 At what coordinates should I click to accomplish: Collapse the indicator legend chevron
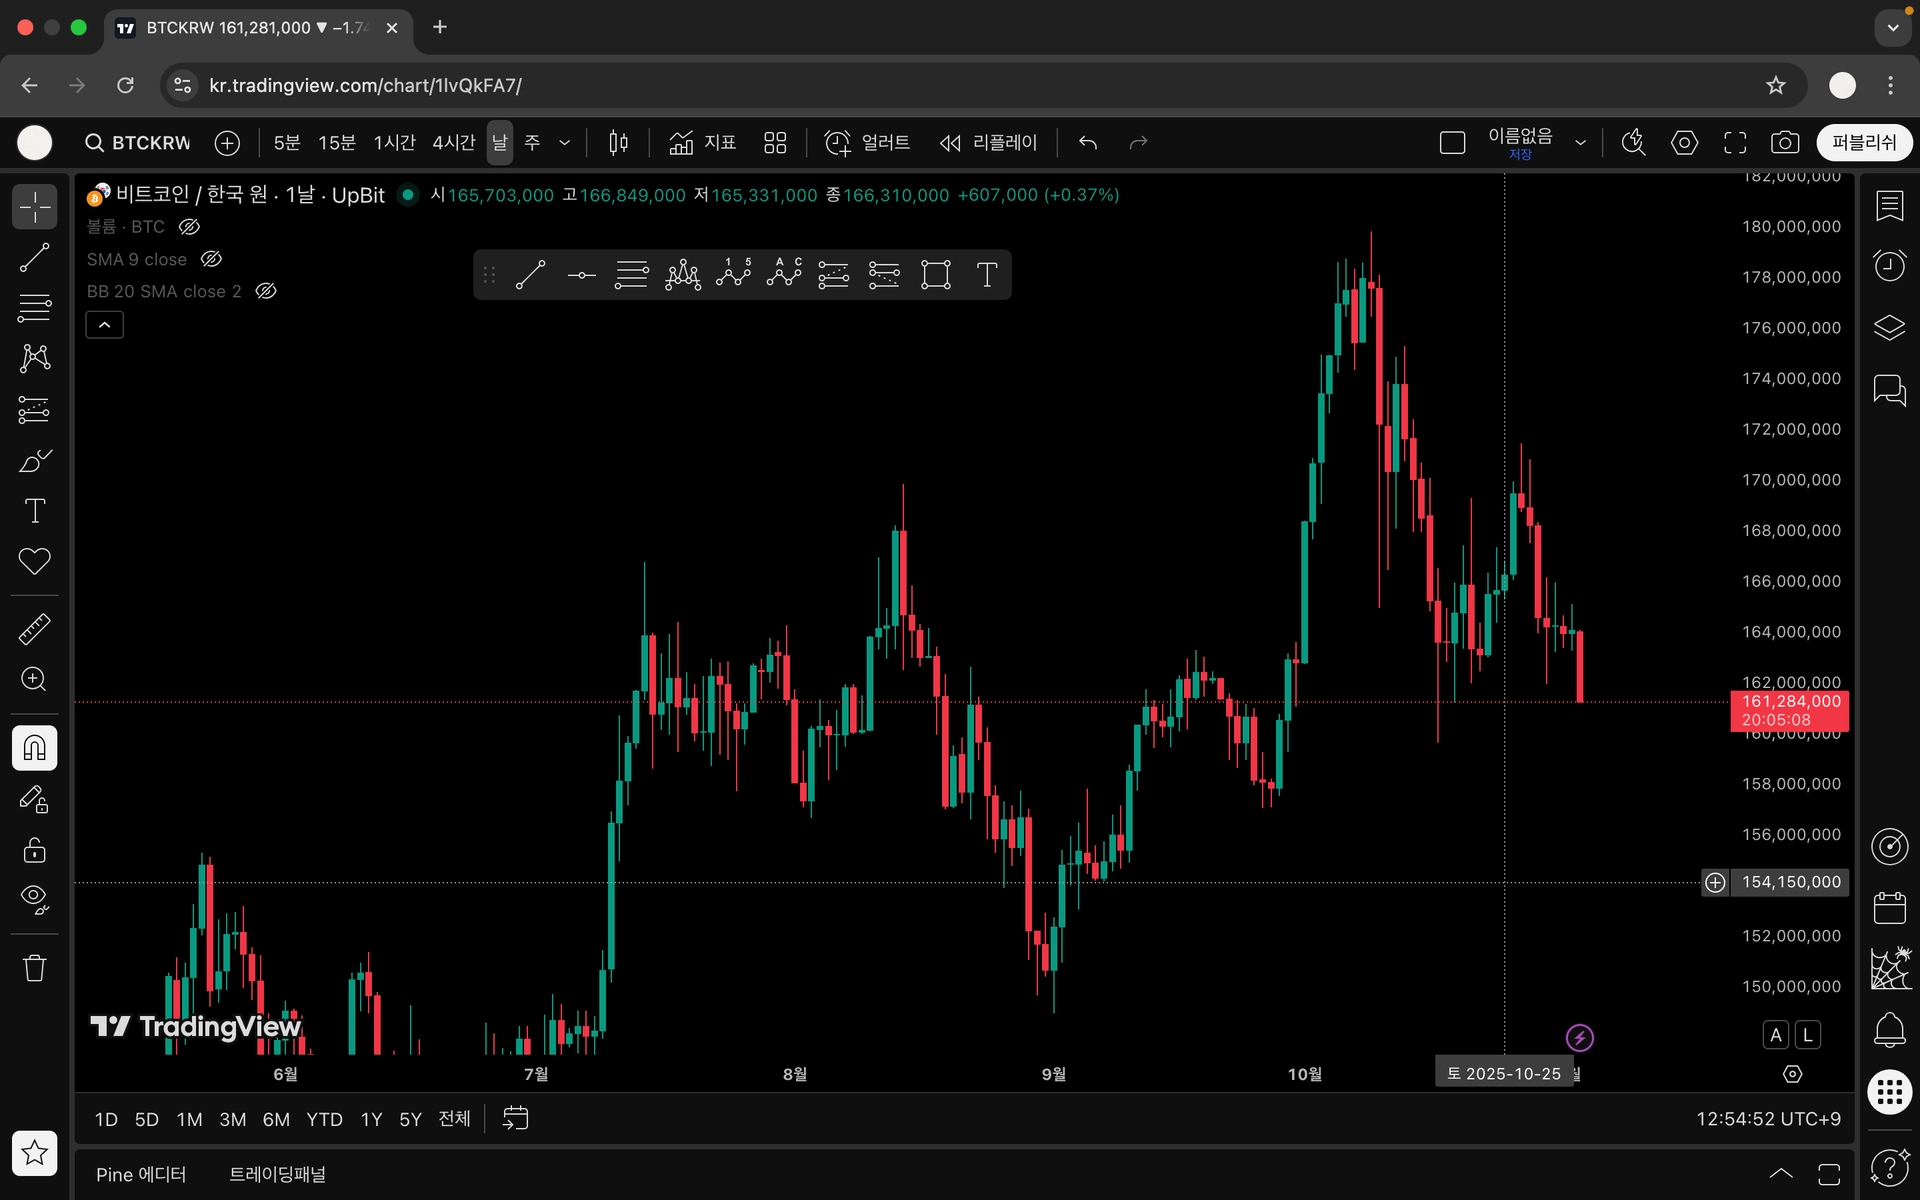[x=104, y=325]
